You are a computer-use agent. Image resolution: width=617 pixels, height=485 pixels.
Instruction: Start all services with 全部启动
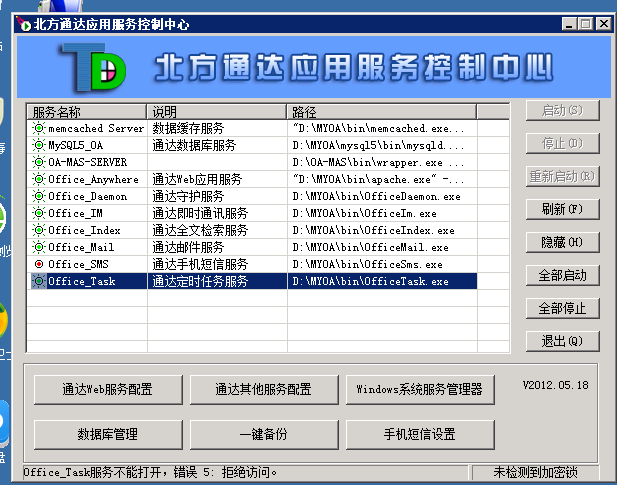(x=562, y=275)
